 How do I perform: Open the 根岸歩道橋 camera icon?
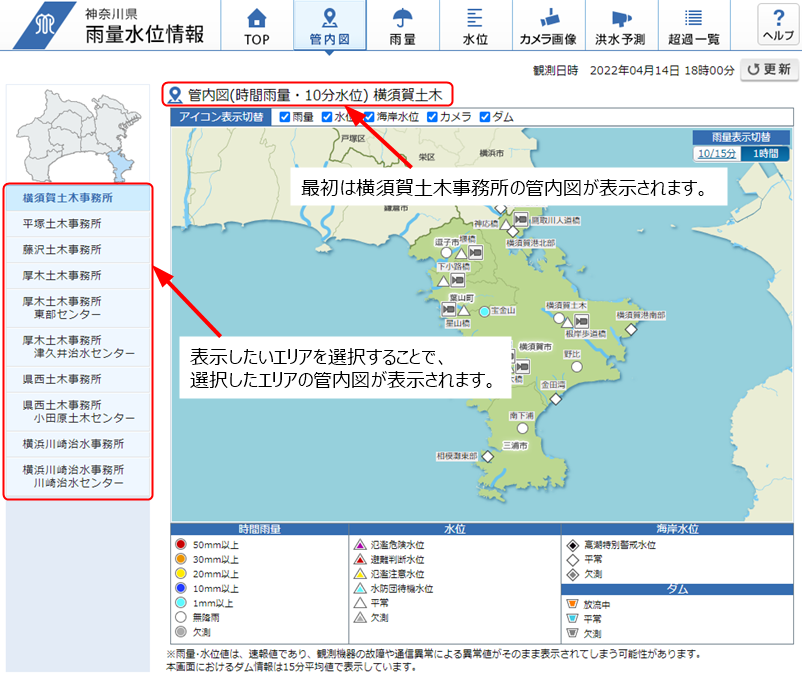pos(582,321)
